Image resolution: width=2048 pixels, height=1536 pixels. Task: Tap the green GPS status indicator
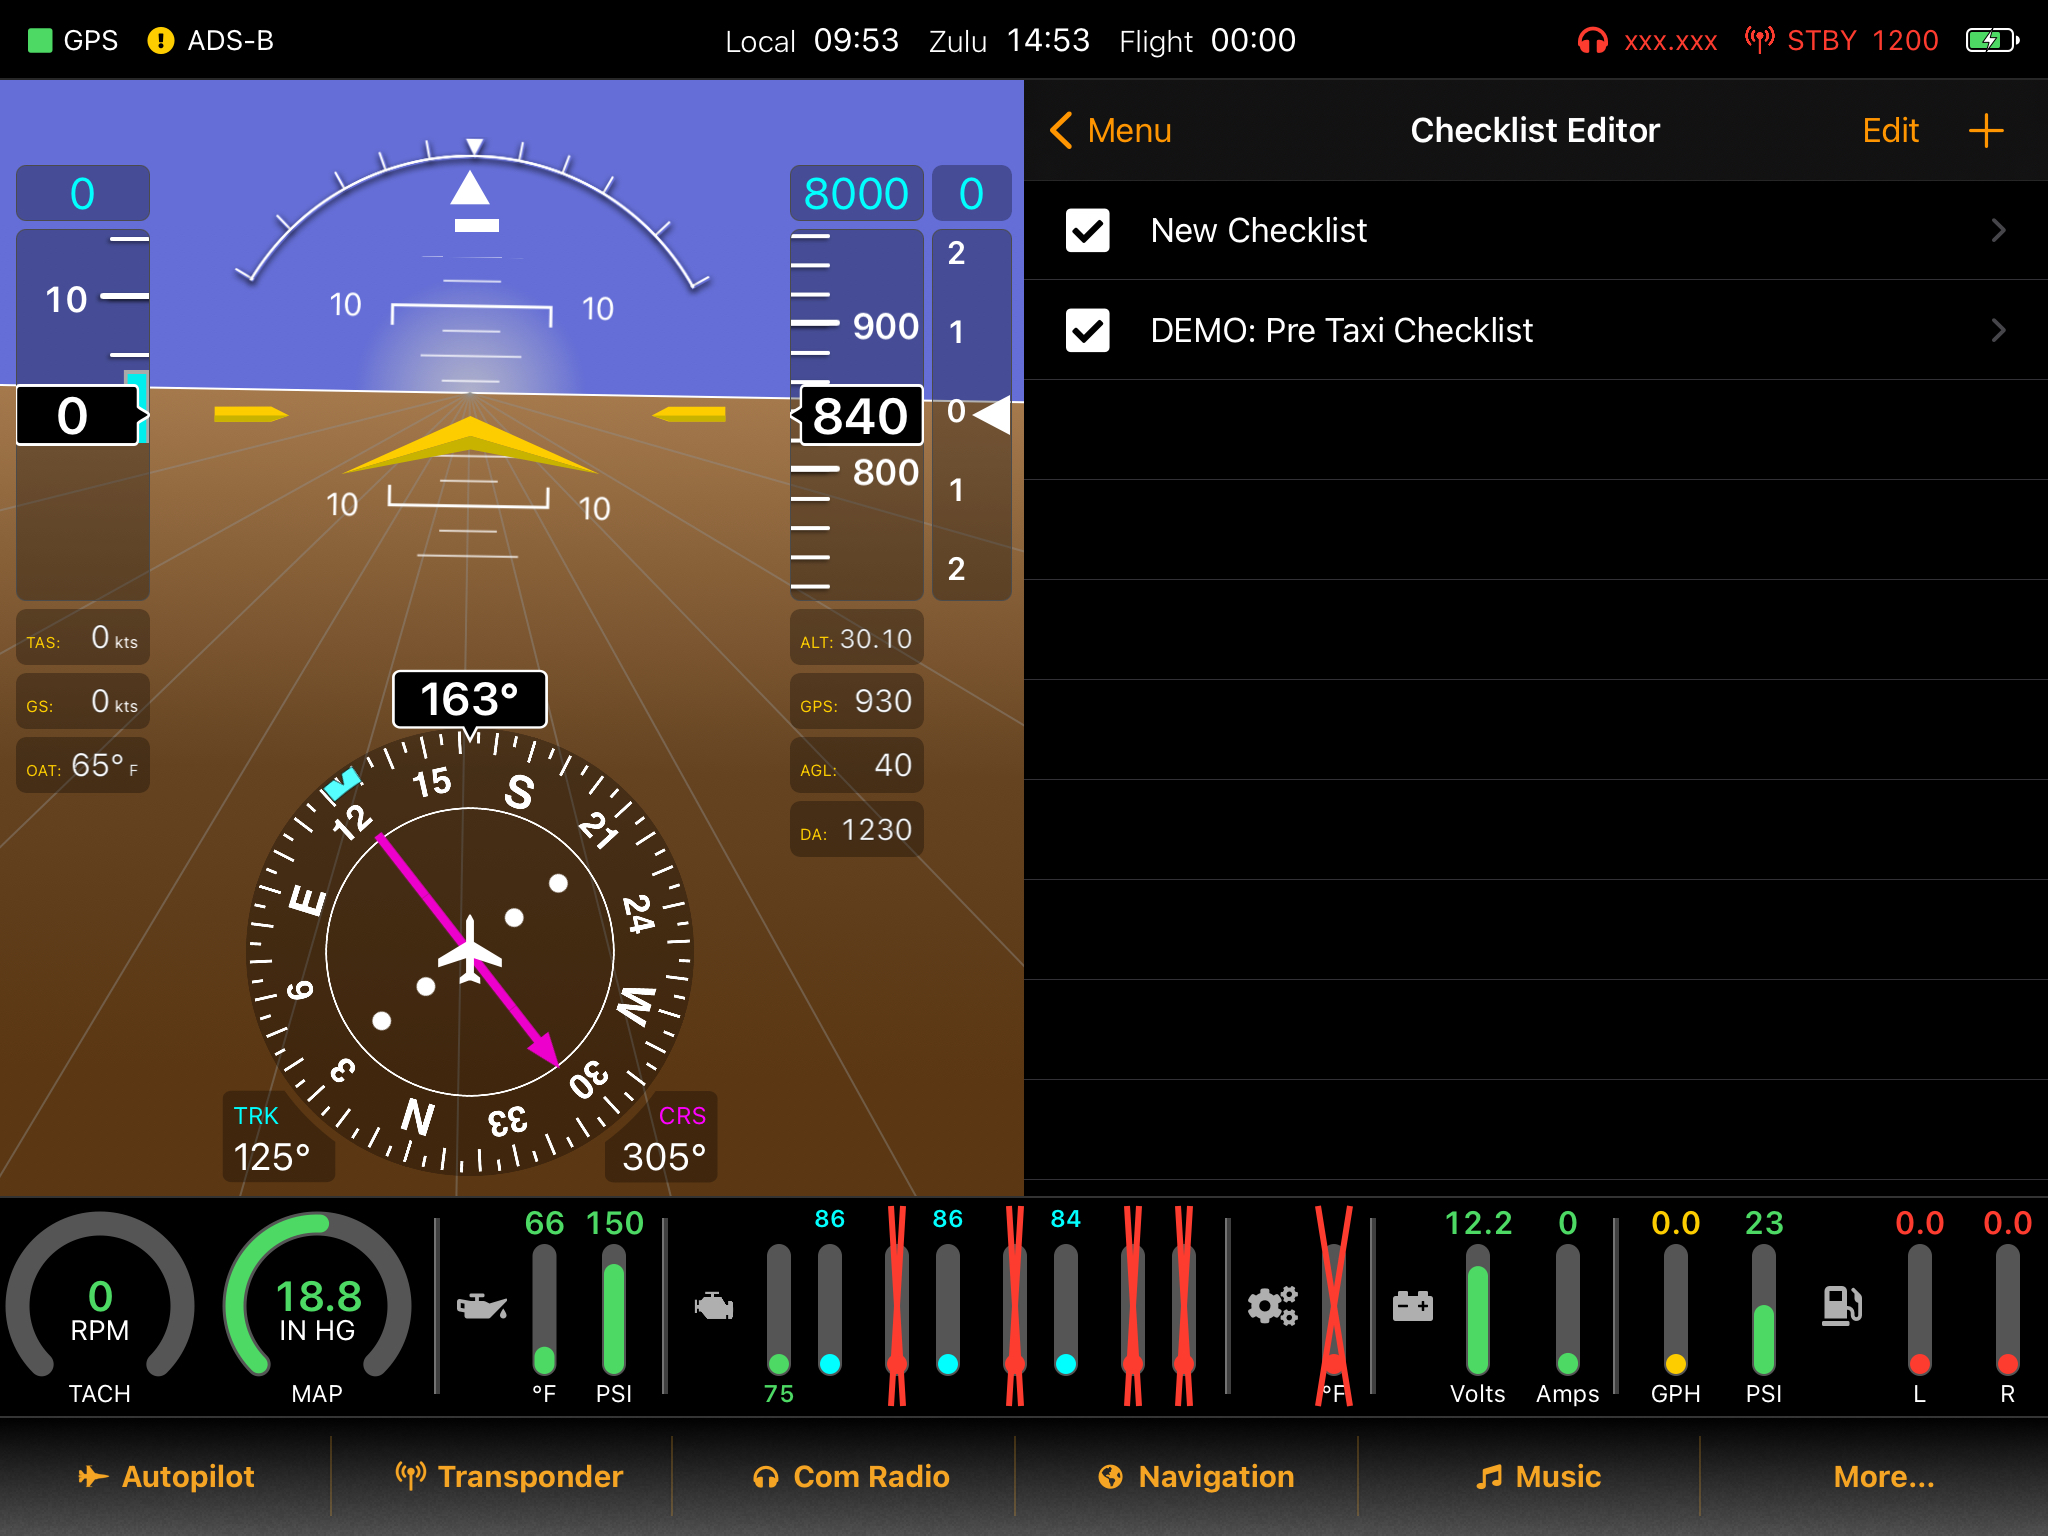pos(40,41)
